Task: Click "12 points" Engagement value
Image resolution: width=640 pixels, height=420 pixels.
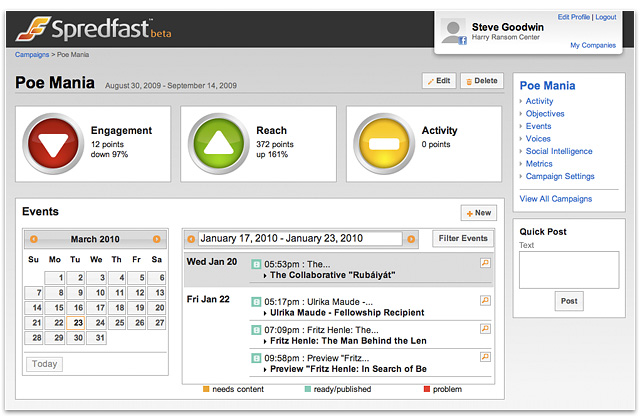Action: pos(107,144)
